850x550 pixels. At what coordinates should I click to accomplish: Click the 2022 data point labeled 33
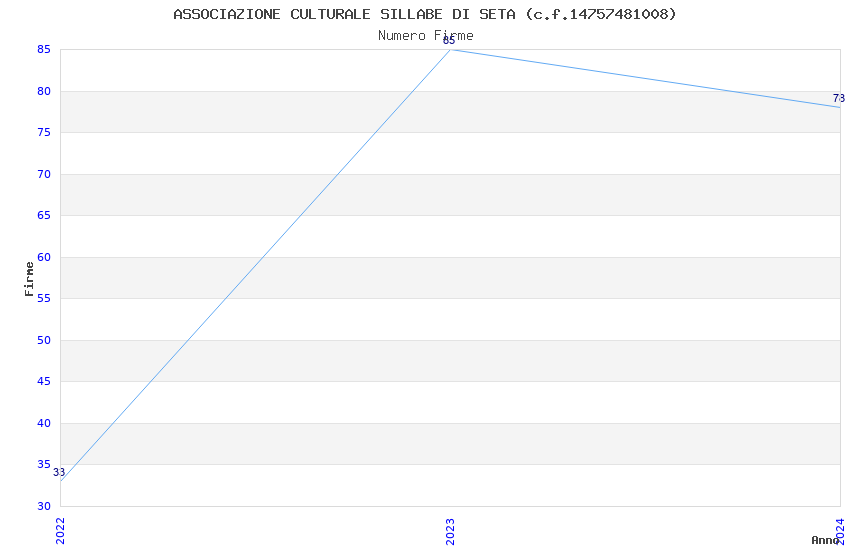(x=61, y=481)
